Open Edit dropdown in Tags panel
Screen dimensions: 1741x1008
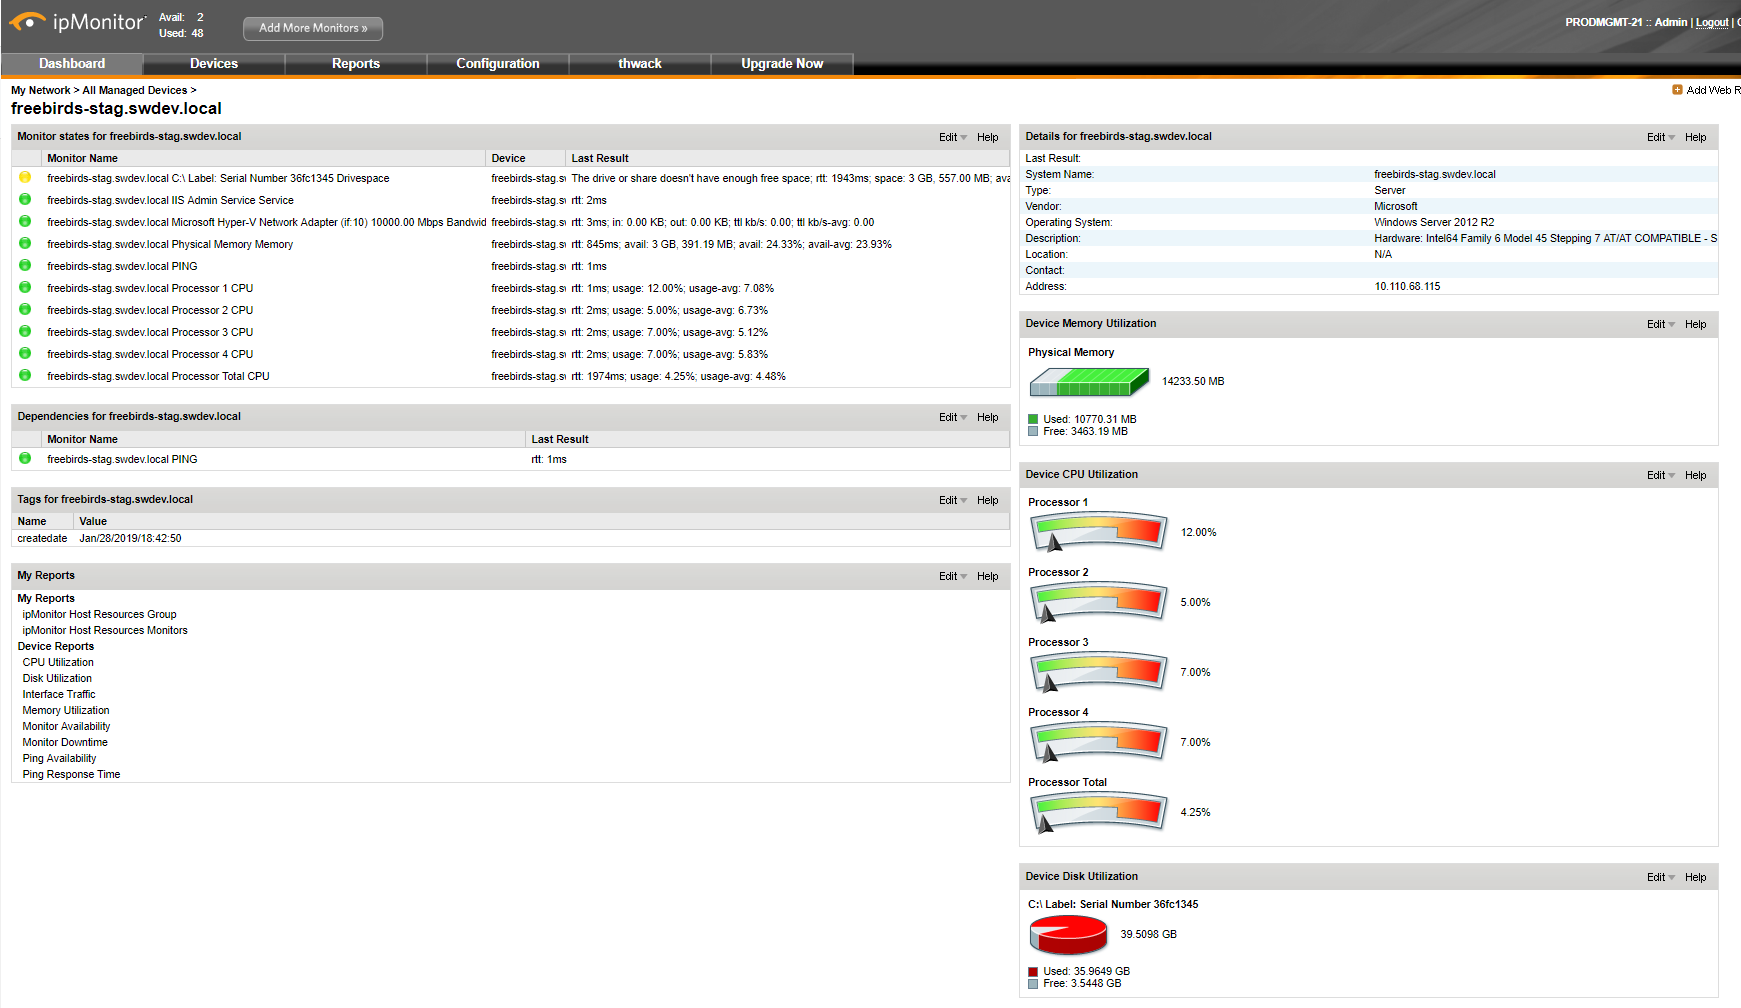click(952, 500)
